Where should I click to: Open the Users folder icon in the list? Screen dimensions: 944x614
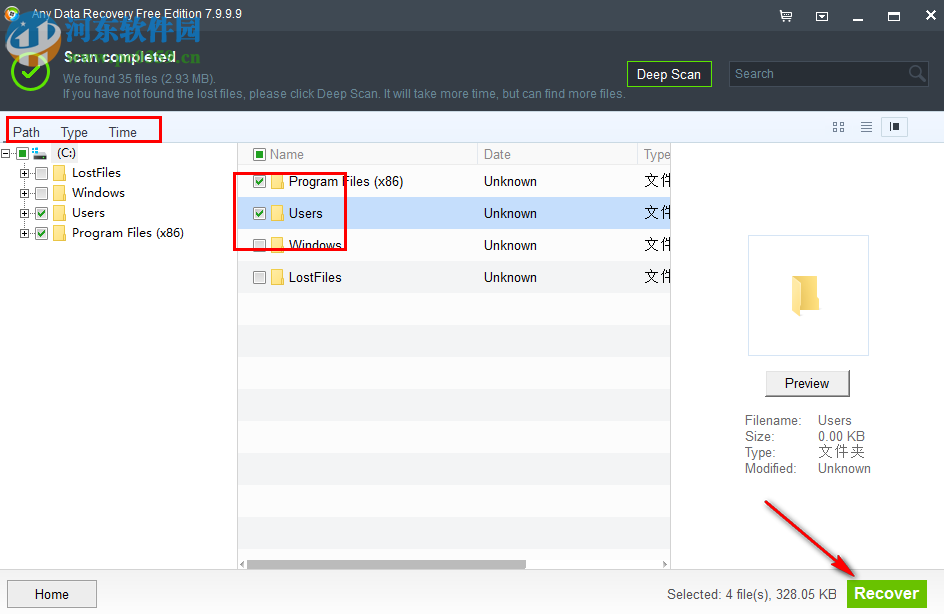pyautogui.click(x=277, y=213)
